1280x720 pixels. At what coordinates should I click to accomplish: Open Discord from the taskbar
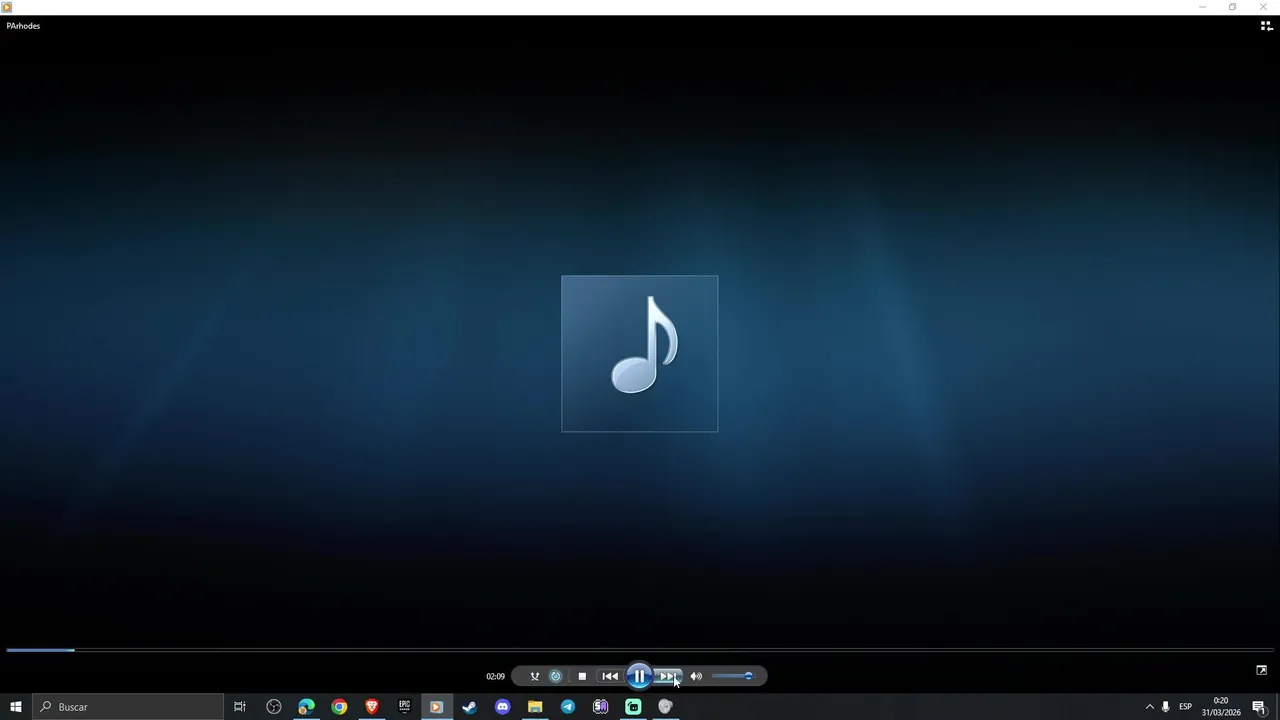(502, 707)
